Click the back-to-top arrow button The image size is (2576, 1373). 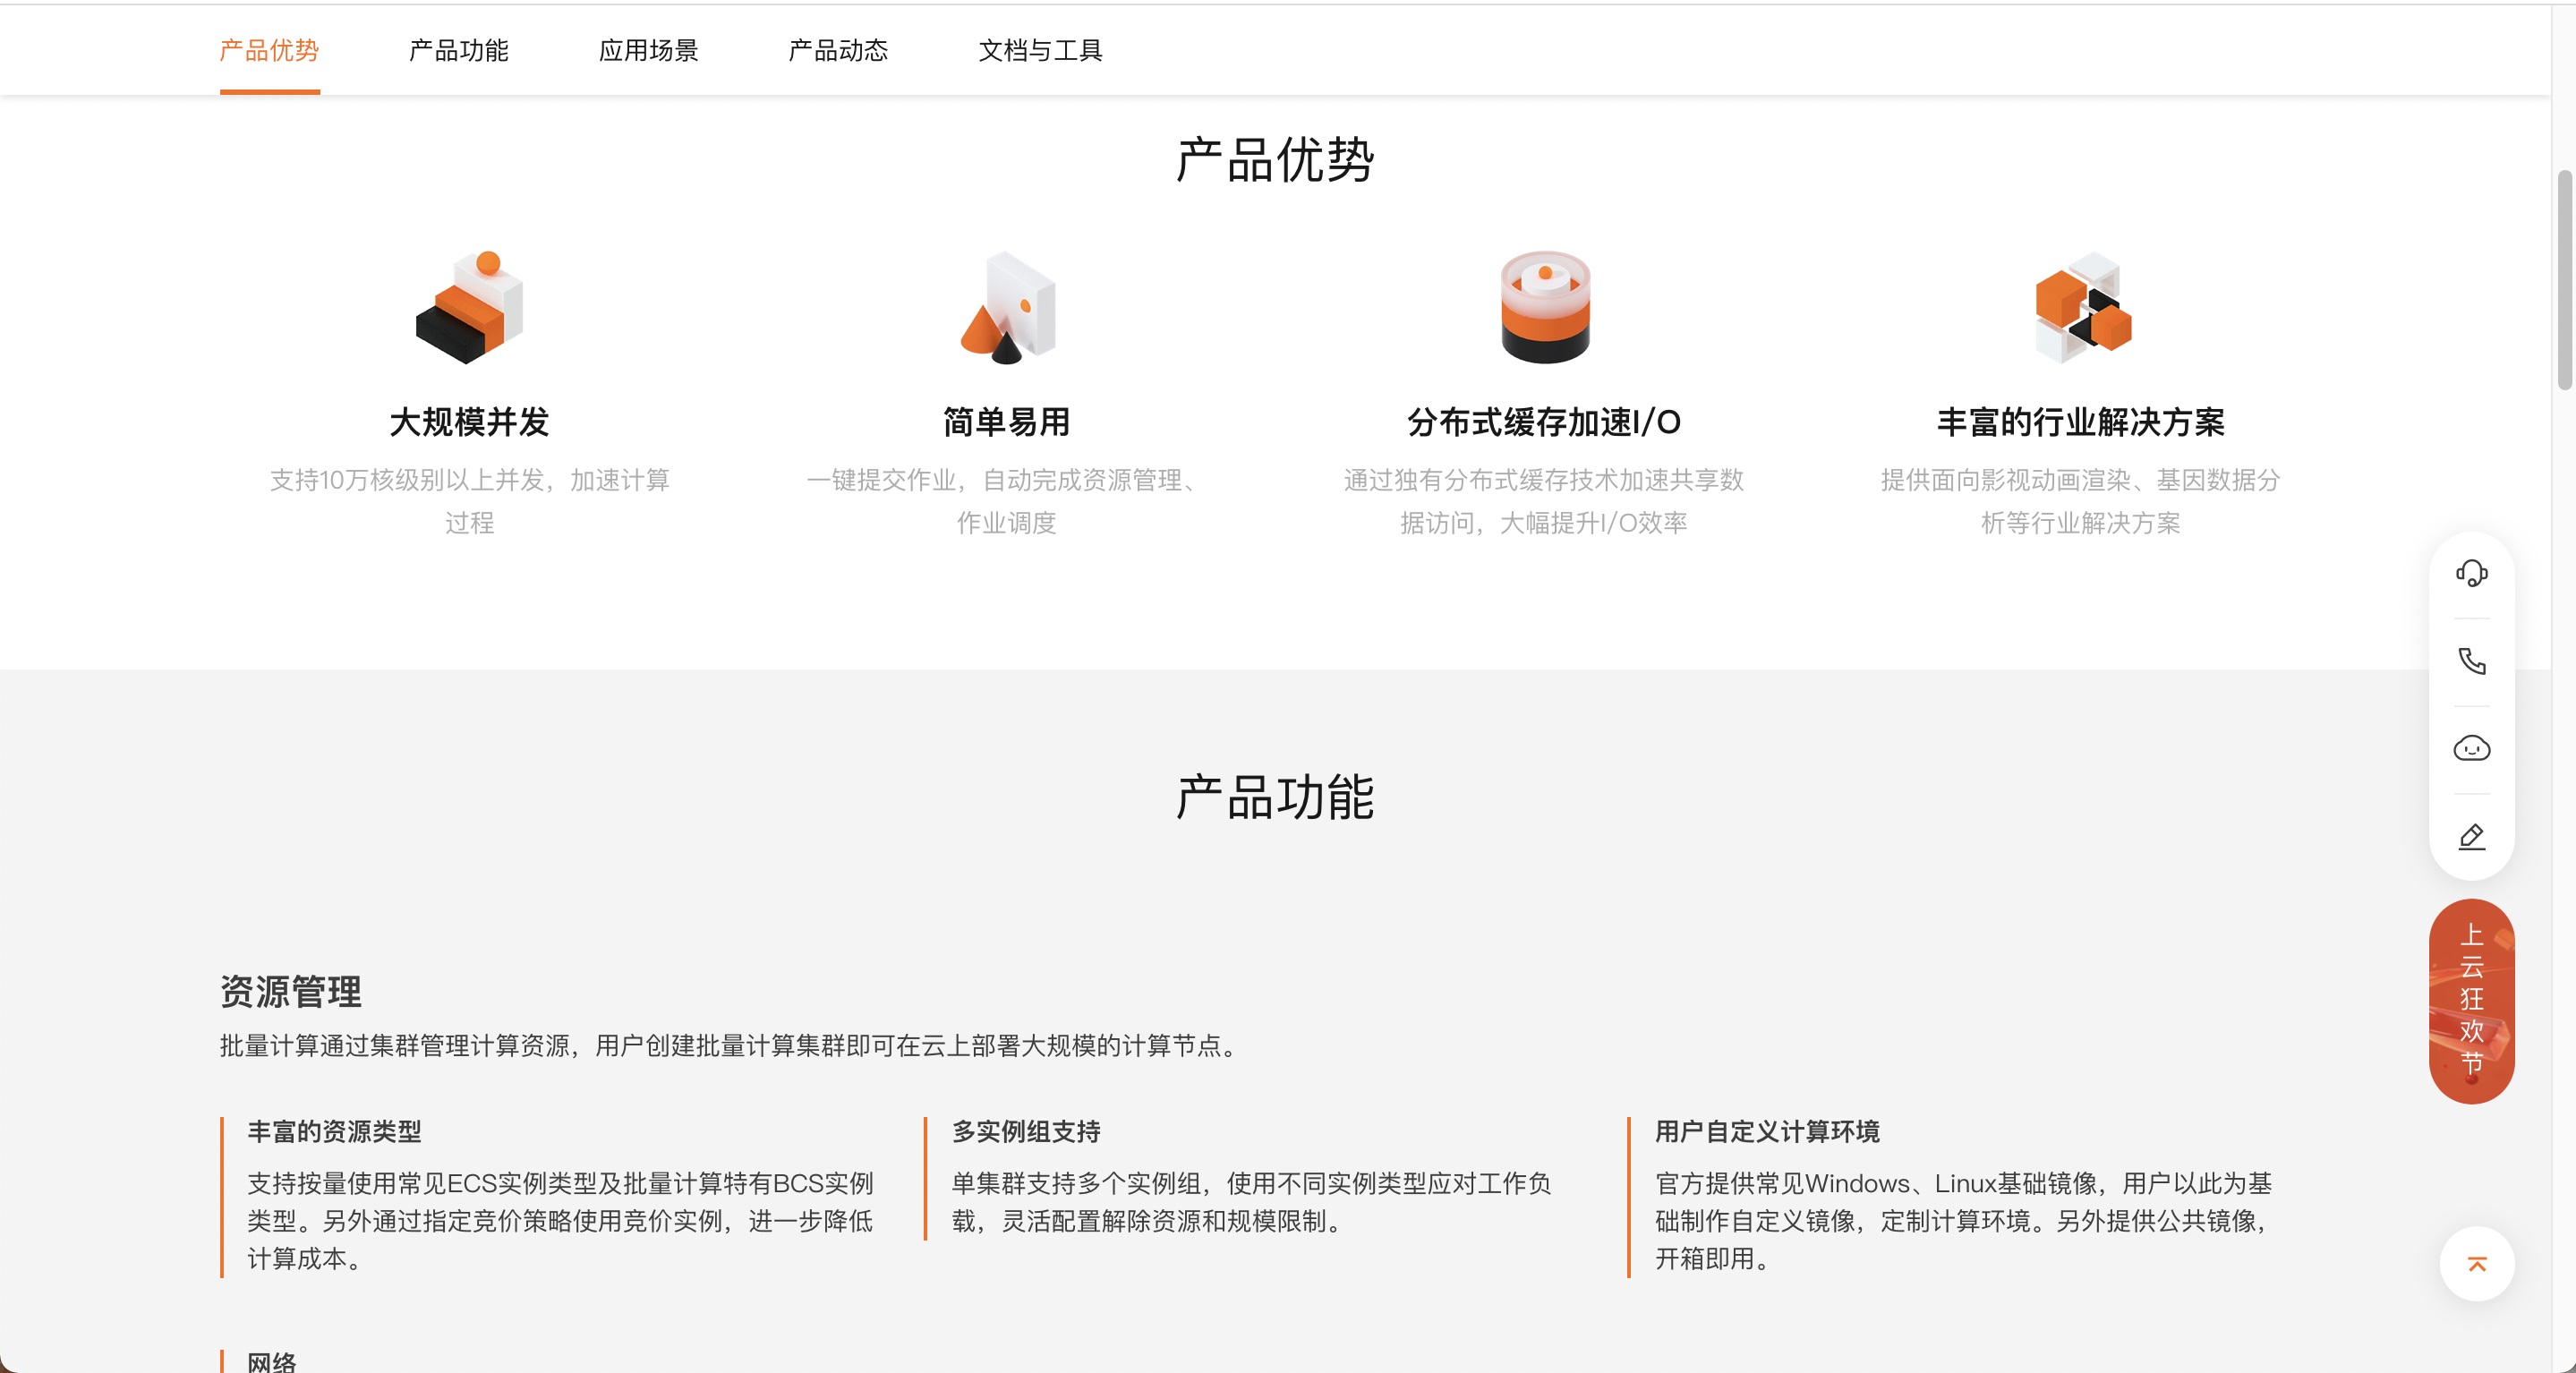pyautogui.click(x=2476, y=1264)
